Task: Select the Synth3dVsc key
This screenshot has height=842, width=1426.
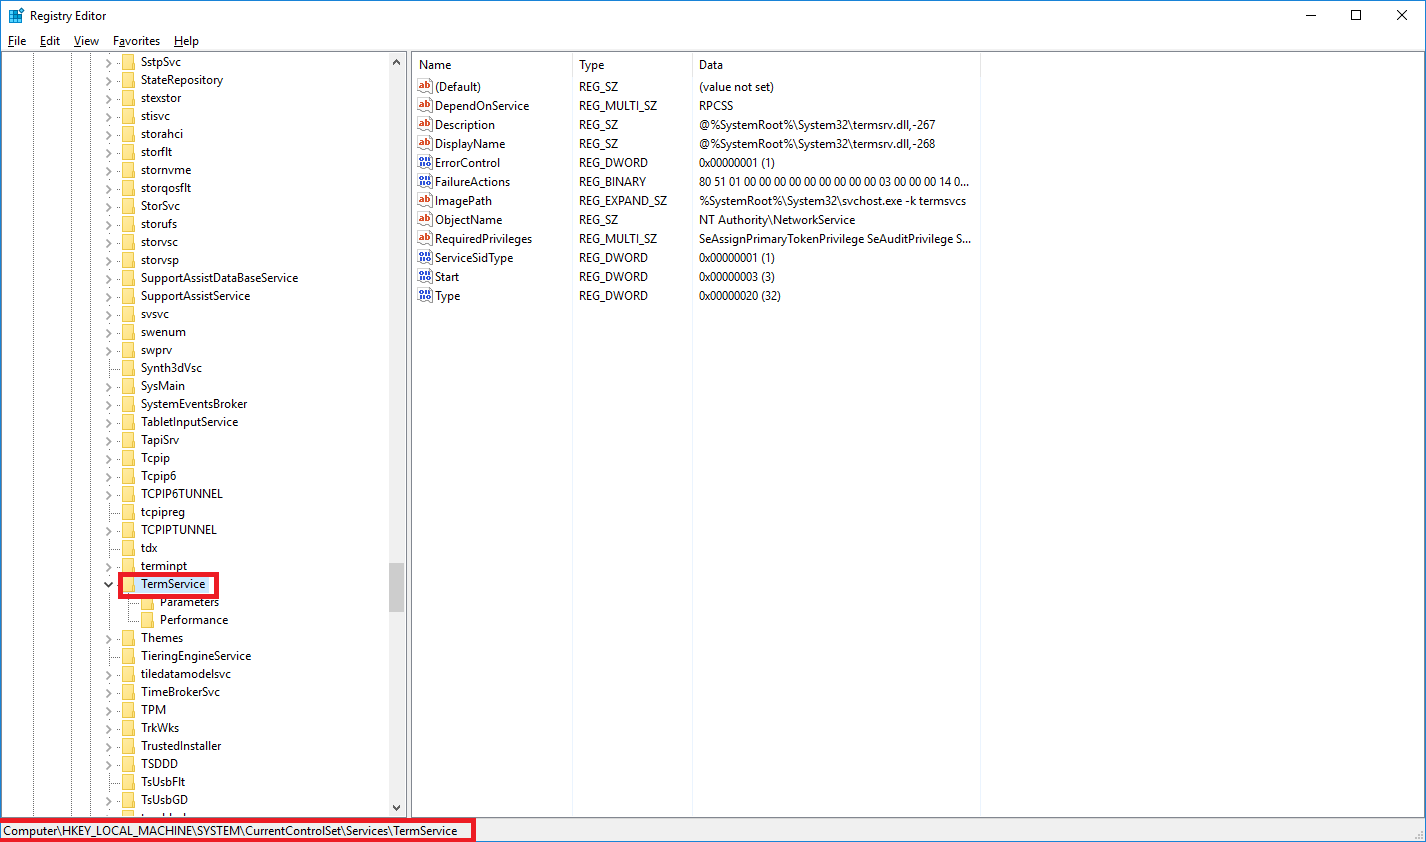Action: pyautogui.click(x=171, y=368)
